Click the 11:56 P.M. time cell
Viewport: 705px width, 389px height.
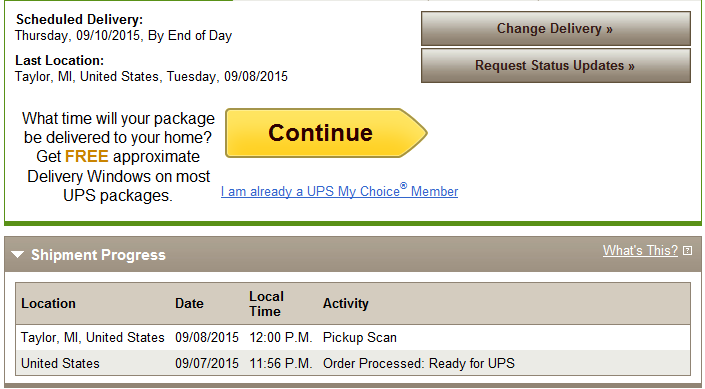(281, 363)
